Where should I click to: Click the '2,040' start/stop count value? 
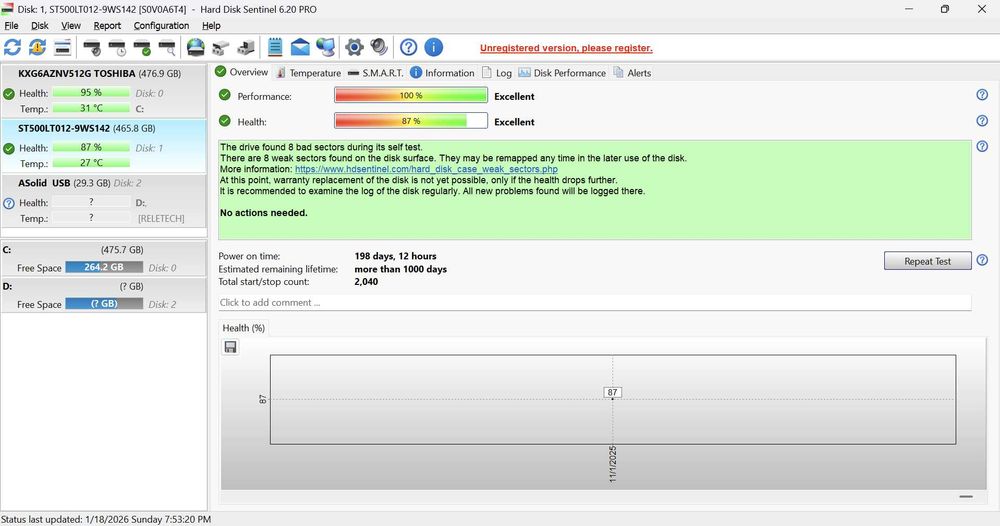coord(366,281)
